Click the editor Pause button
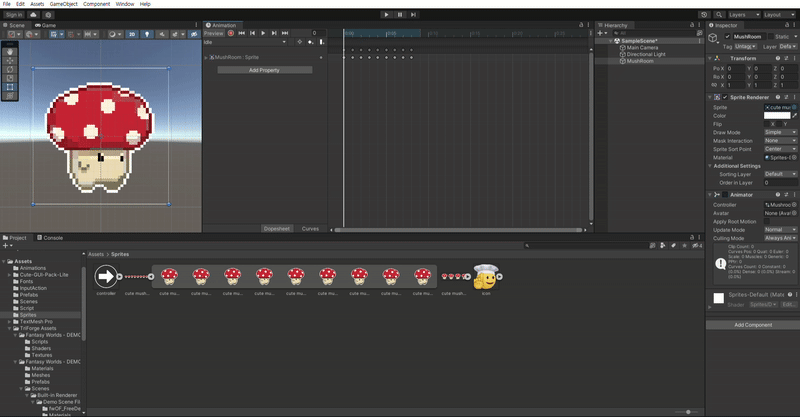Image resolution: width=800 pixels, height=417 pixels. pyautogui.click(x=400, y=15)
